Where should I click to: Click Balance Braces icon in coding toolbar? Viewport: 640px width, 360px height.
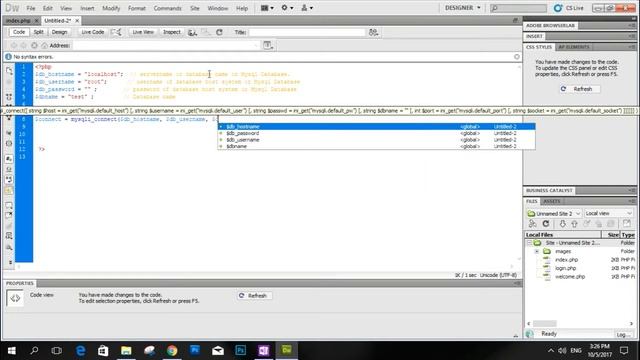coord(9,143)
